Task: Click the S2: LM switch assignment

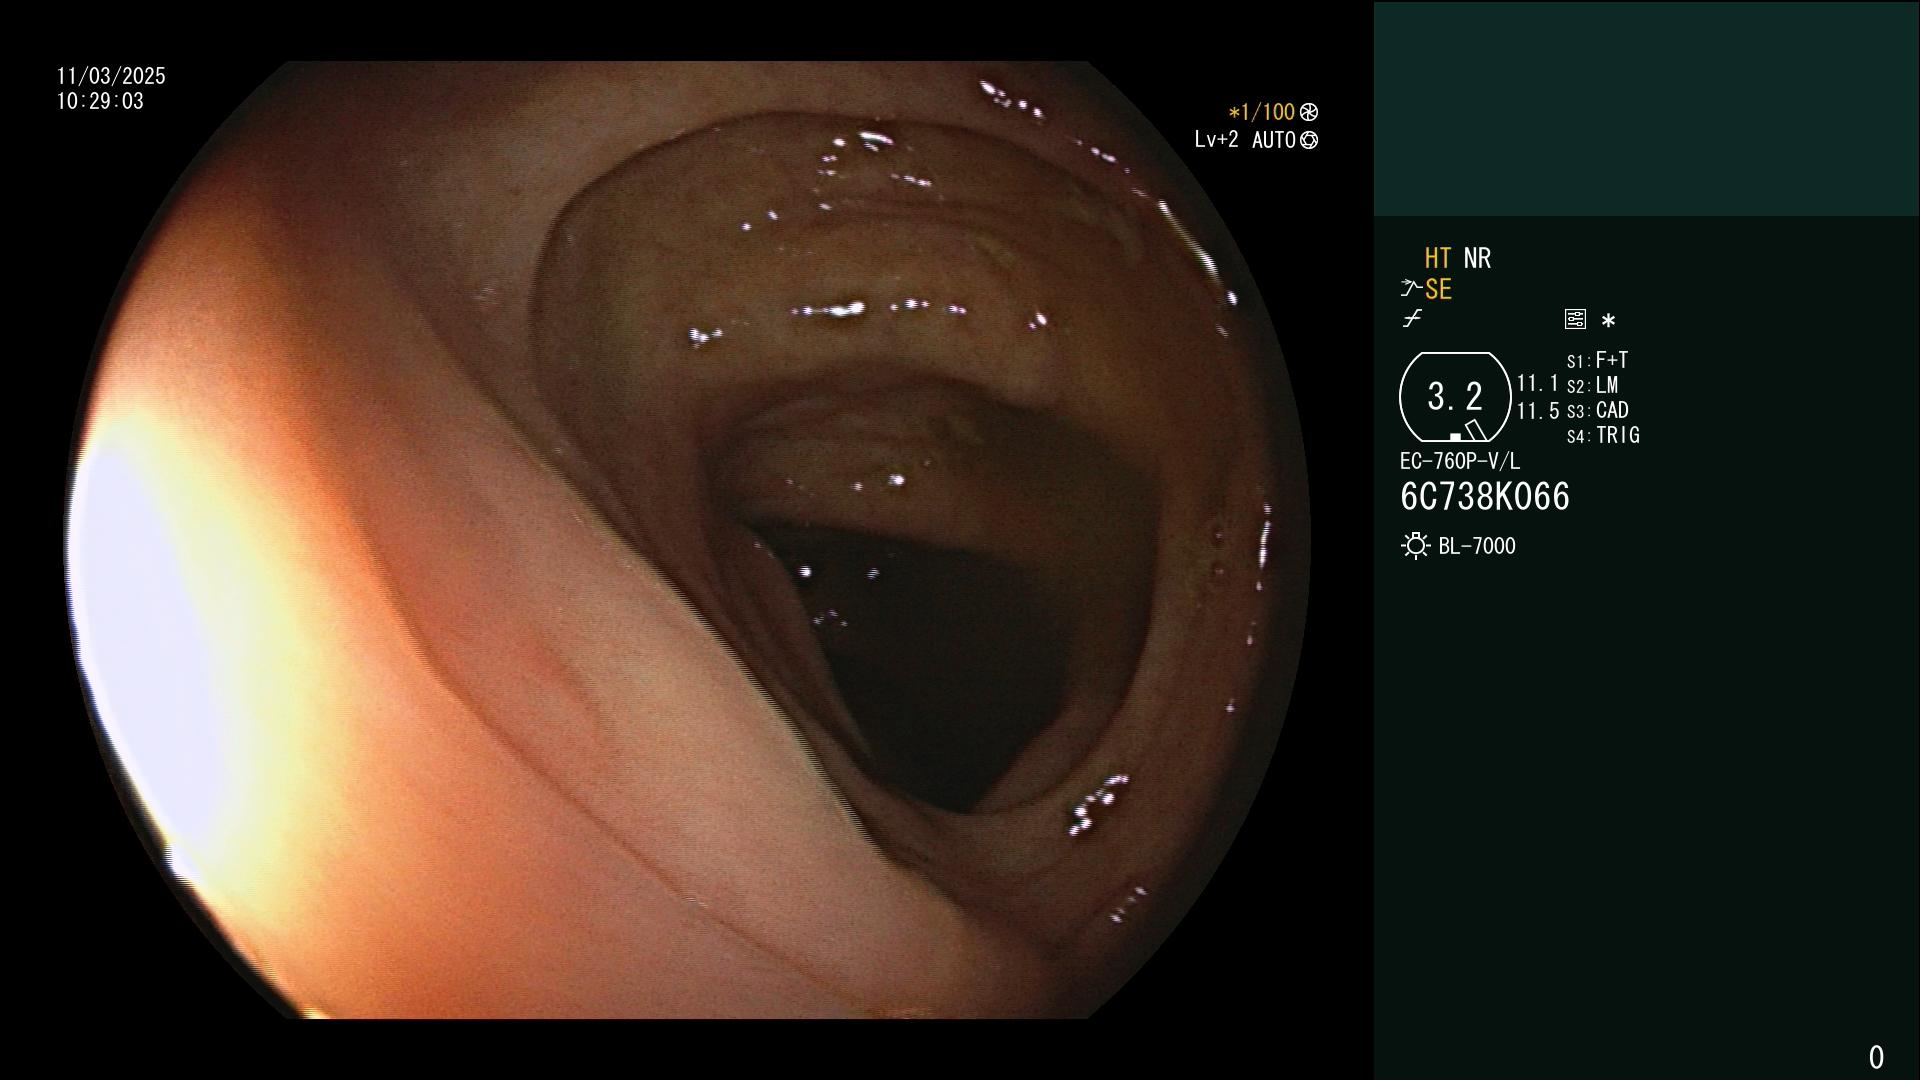Action: (x=1592, y=385)
